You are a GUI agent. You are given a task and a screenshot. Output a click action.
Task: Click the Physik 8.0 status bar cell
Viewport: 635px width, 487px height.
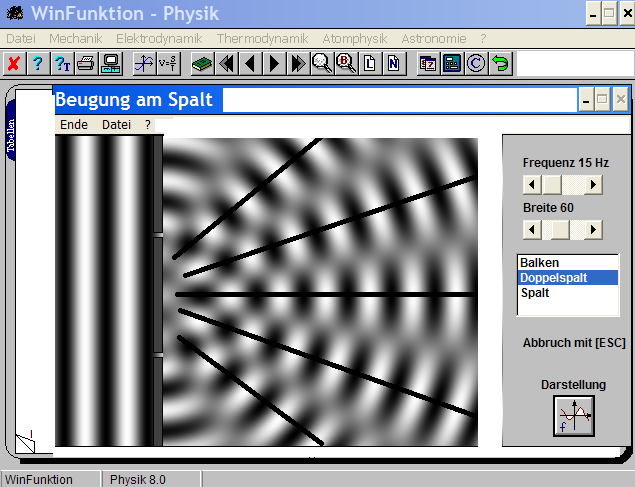(151, 479)
